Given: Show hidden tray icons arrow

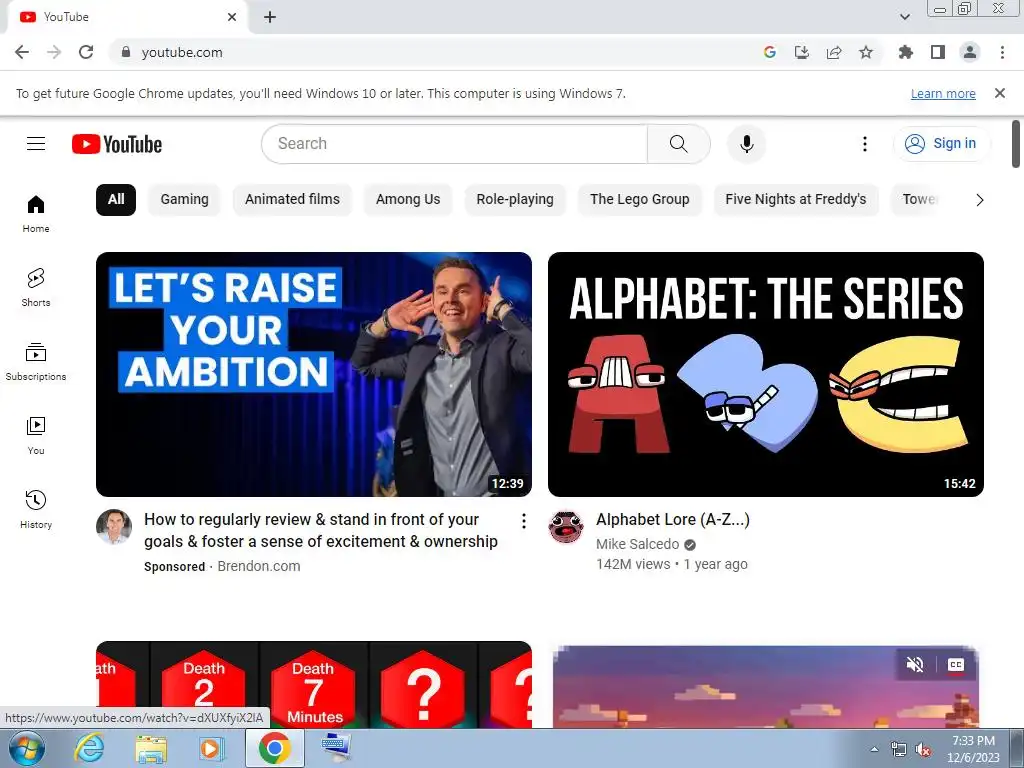Looking at the screenshot, I should (874, 749).
